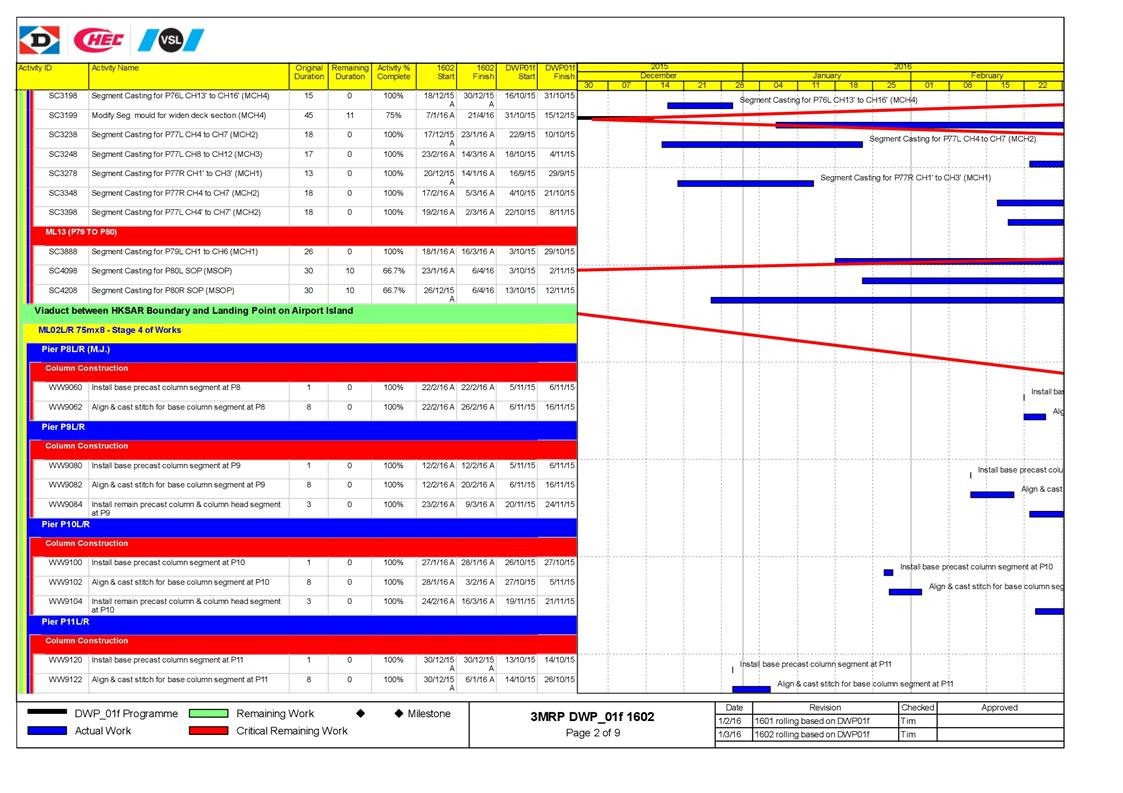Screen dimensions: 1123x793
Task: Select the Activity Name column header
Action: (188, 76)
